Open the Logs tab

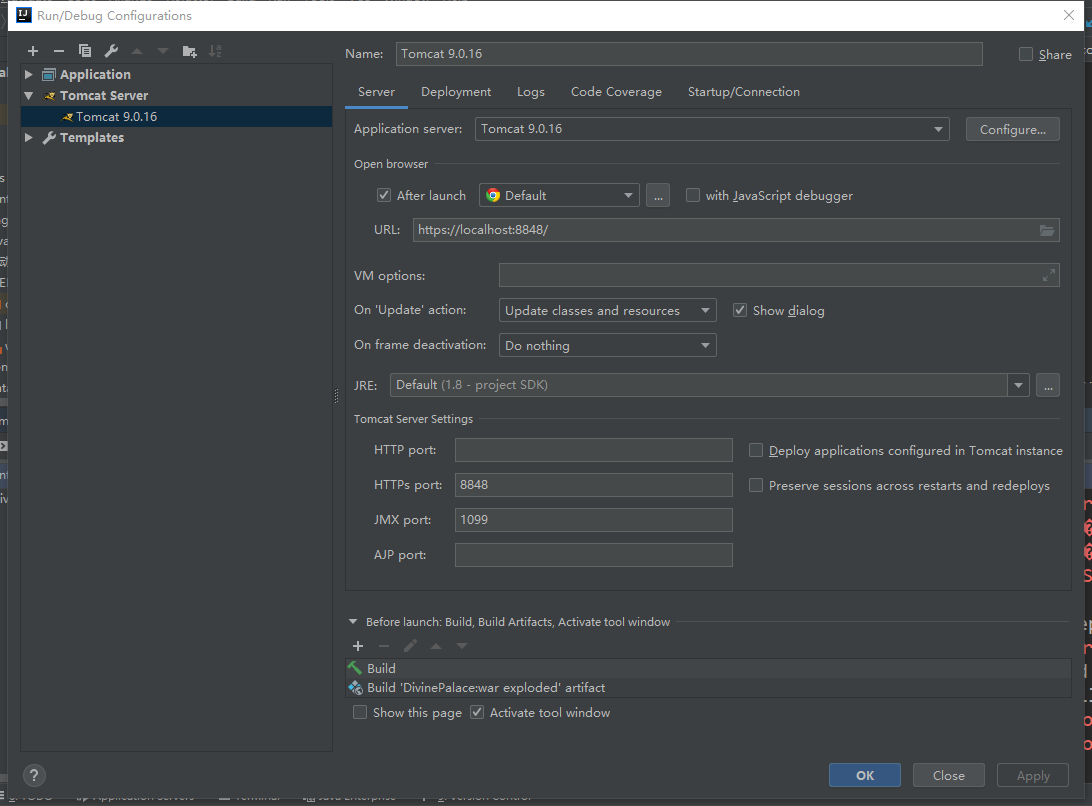point(531,92)
